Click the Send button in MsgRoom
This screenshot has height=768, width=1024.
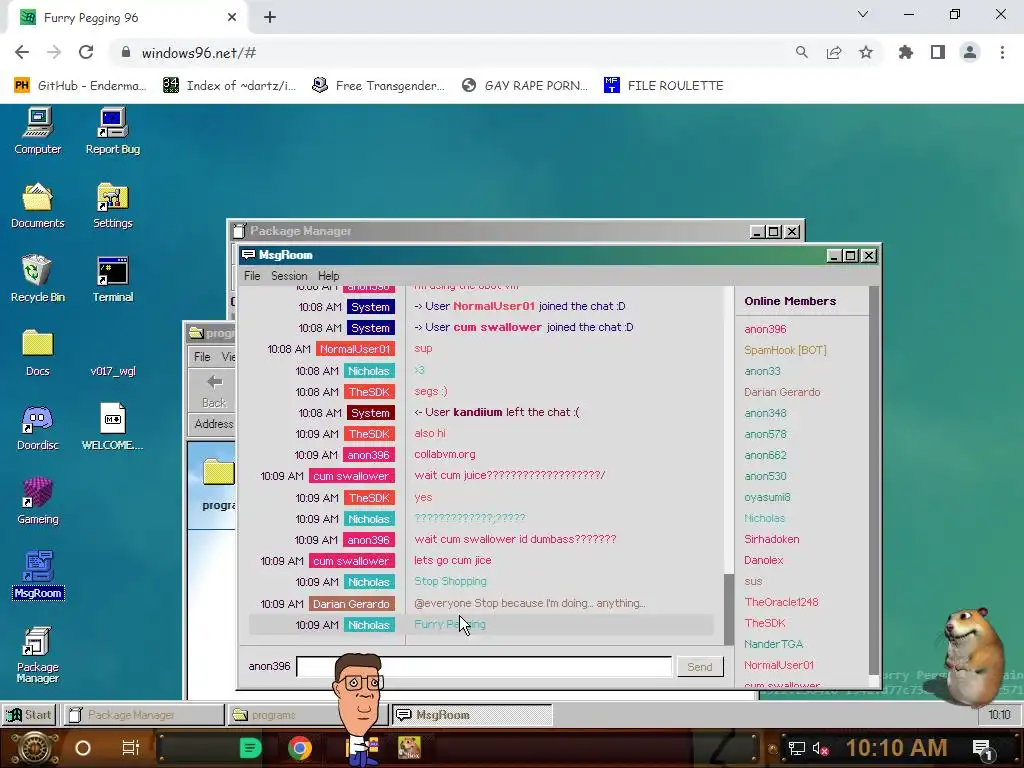pos(699,667)
